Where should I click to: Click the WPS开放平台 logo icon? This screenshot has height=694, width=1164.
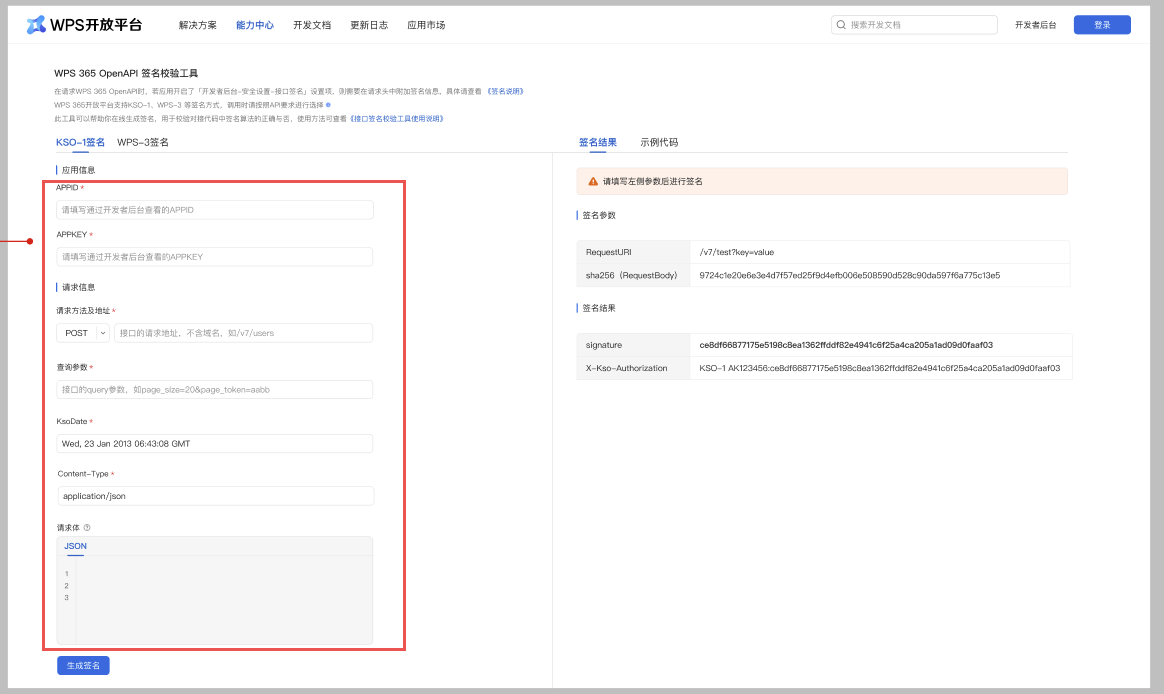pyautogui.click(x=36, y=25)
